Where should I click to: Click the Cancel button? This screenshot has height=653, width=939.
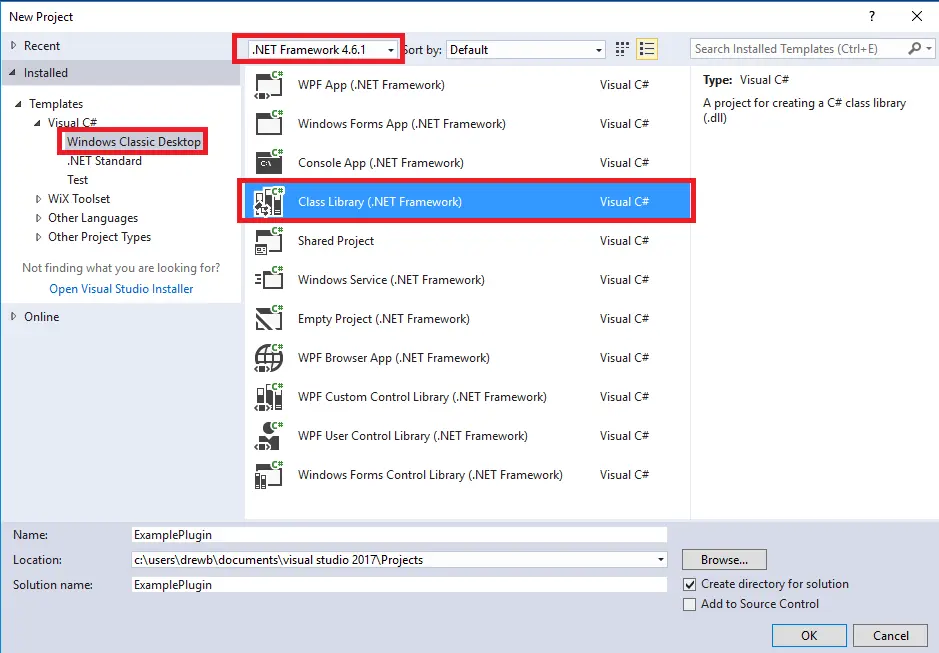click(x=890, y=636)
